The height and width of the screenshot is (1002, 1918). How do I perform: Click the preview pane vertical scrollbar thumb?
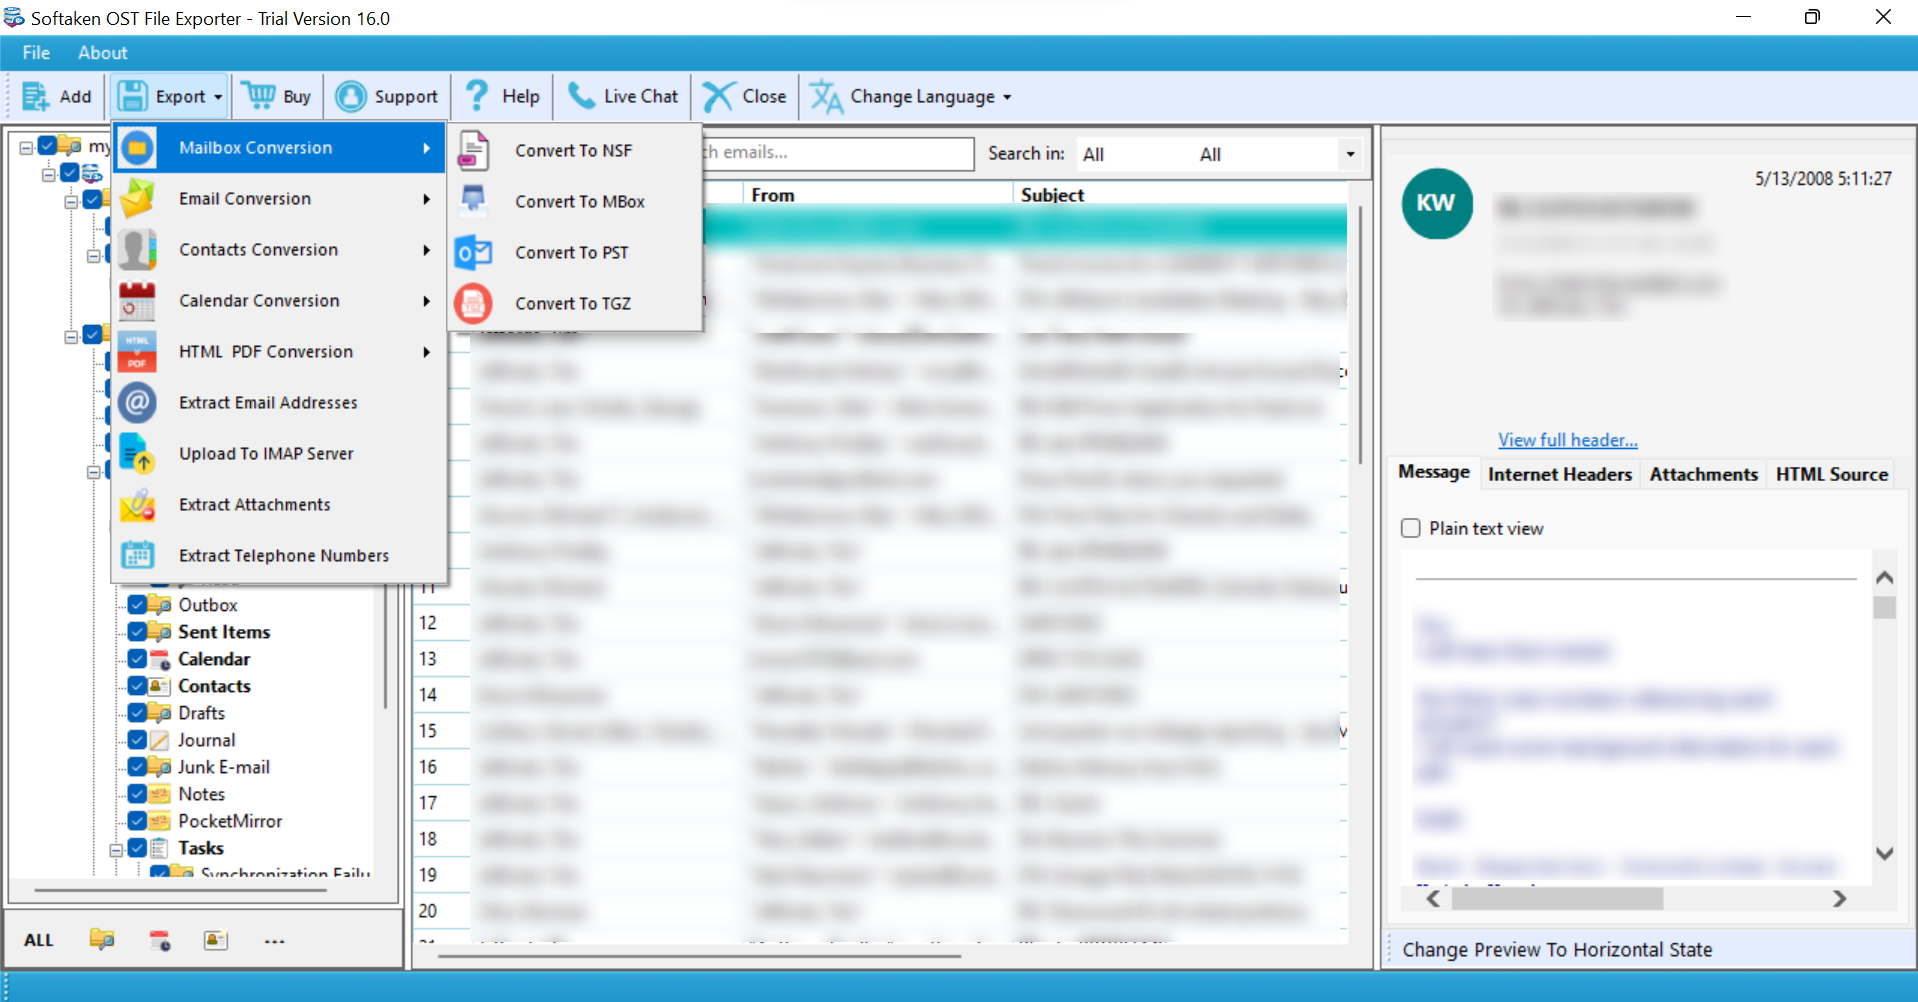[1885, 608]
